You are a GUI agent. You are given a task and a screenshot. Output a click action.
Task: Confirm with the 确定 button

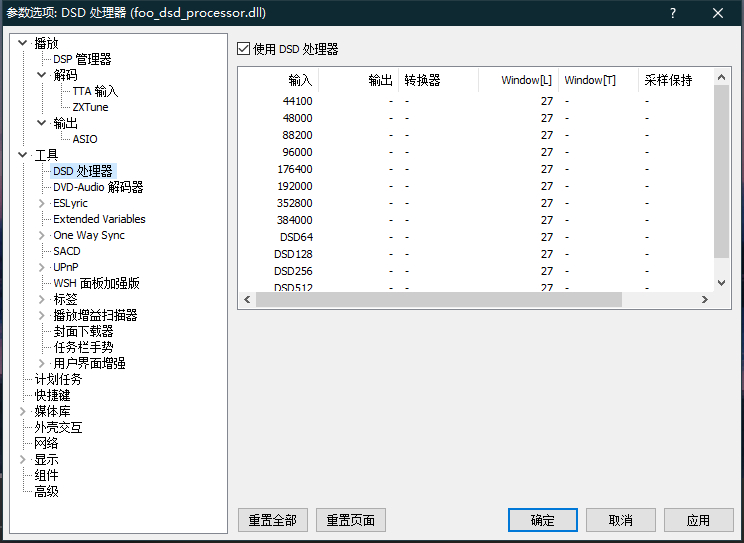pos(543,520)
